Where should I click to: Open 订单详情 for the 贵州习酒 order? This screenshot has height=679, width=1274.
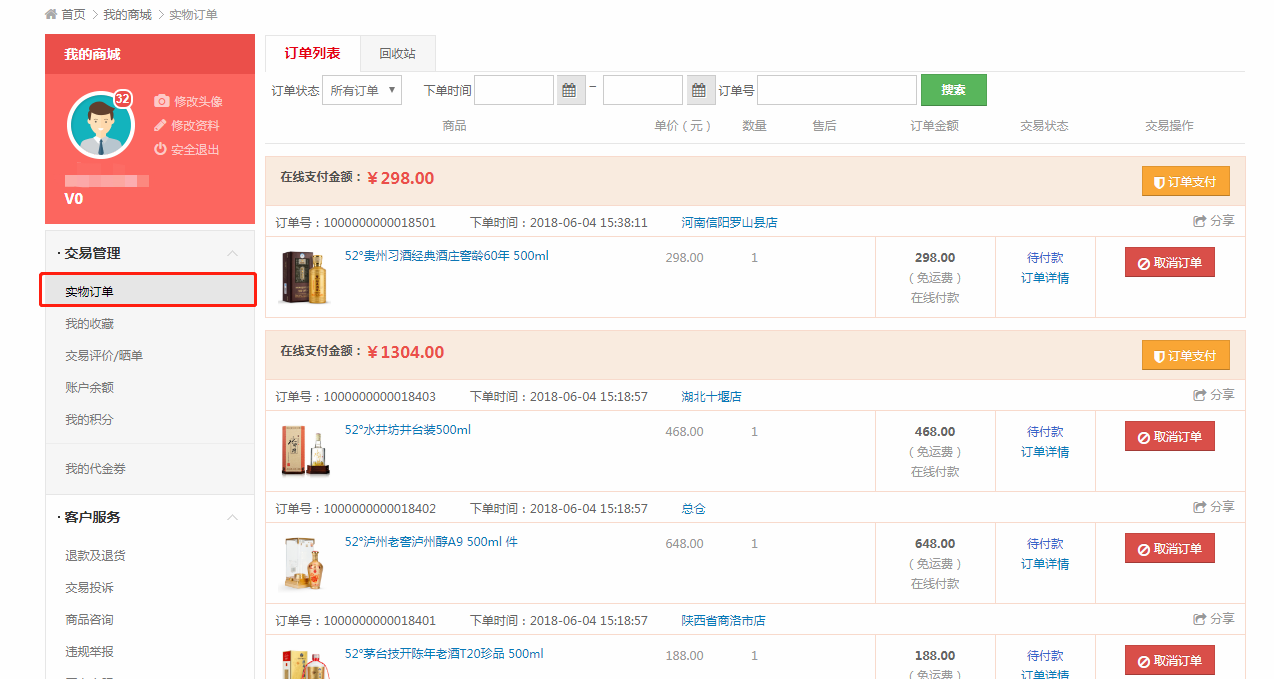pyautogui.click(x=1045, y=278)
